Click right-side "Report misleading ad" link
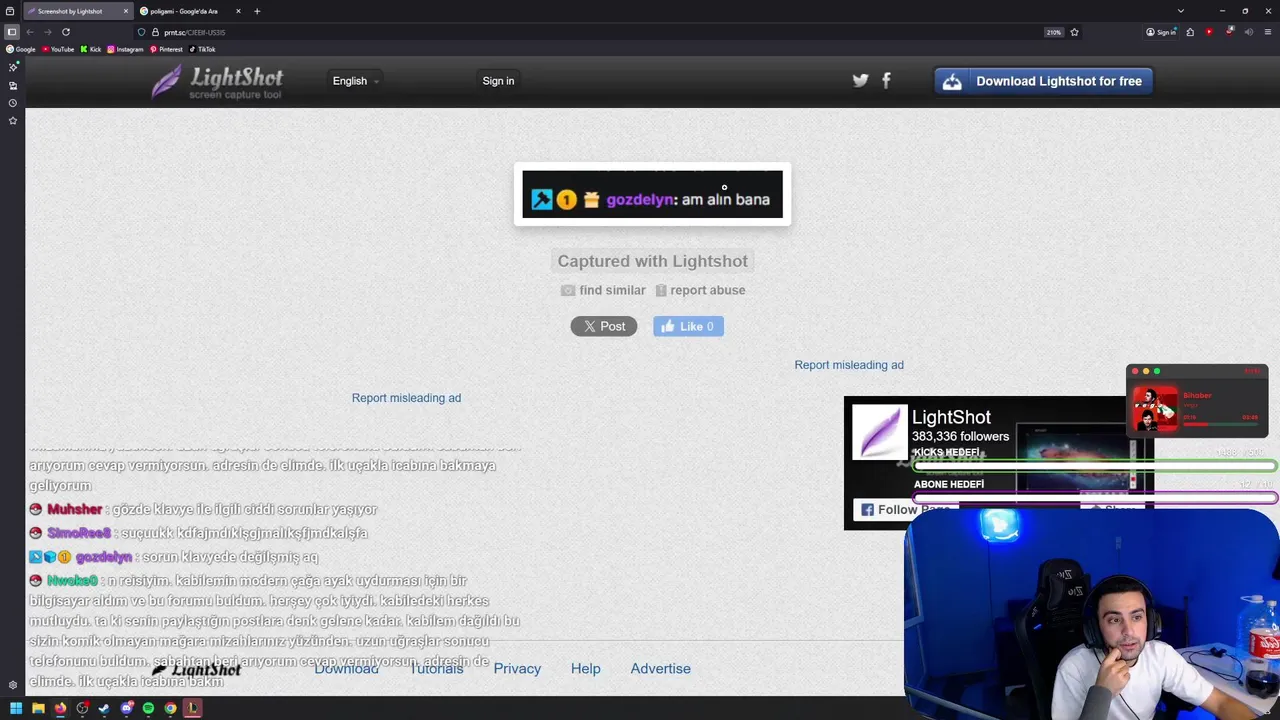The height and width of the screenshot is (720, 1280). tap(849, 365)
